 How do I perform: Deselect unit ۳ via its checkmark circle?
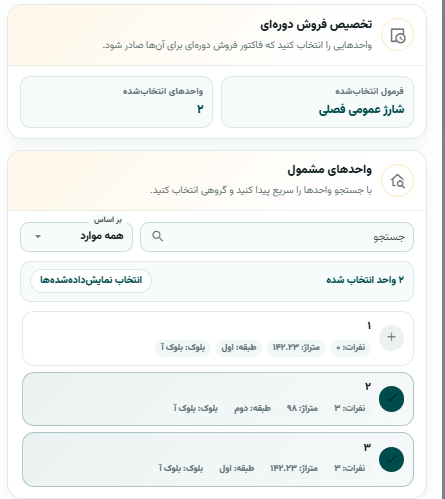point(391,459)
